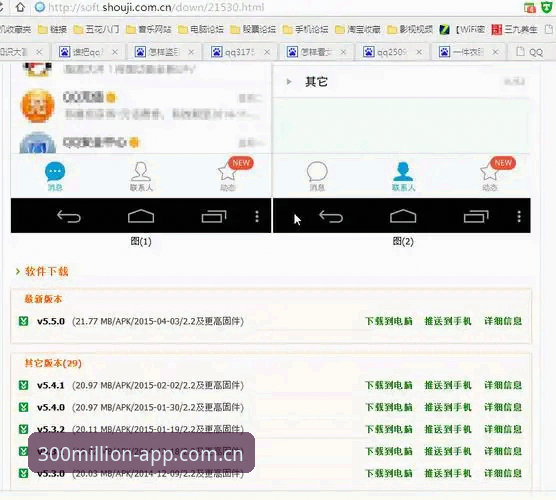This screenshot has width=556, height=500.
Task: Click green download icon for v5.4.0
Action: point(23,407)
